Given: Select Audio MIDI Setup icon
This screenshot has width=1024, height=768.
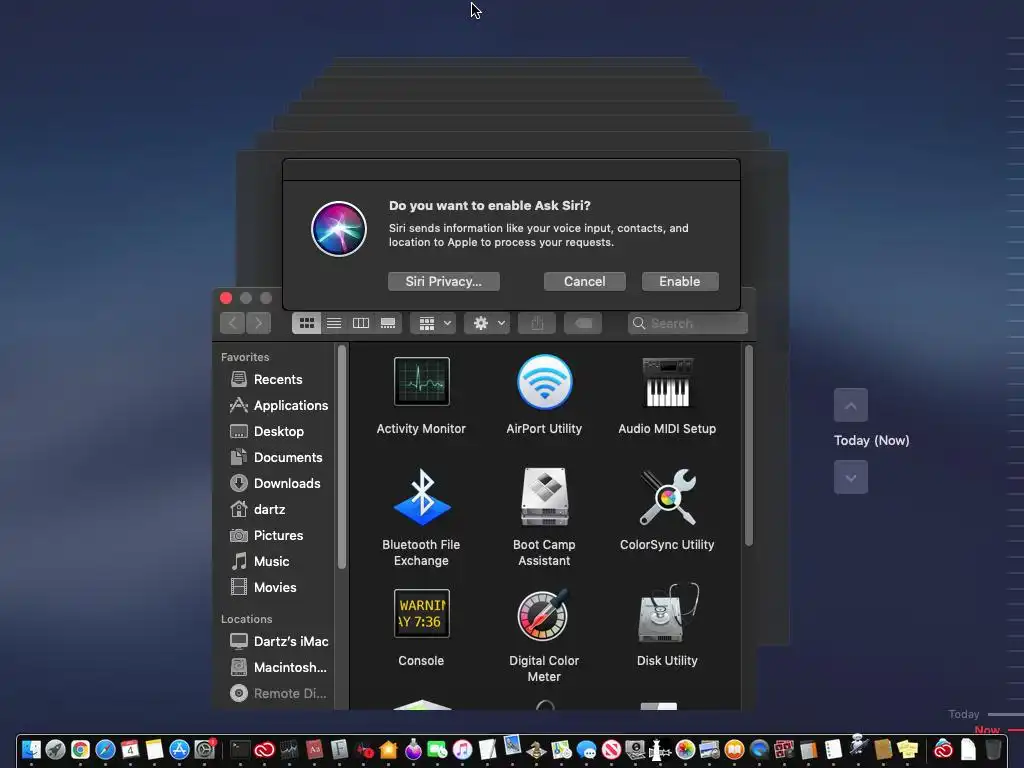Looking at the screenshot, I should tap(667, 381).
